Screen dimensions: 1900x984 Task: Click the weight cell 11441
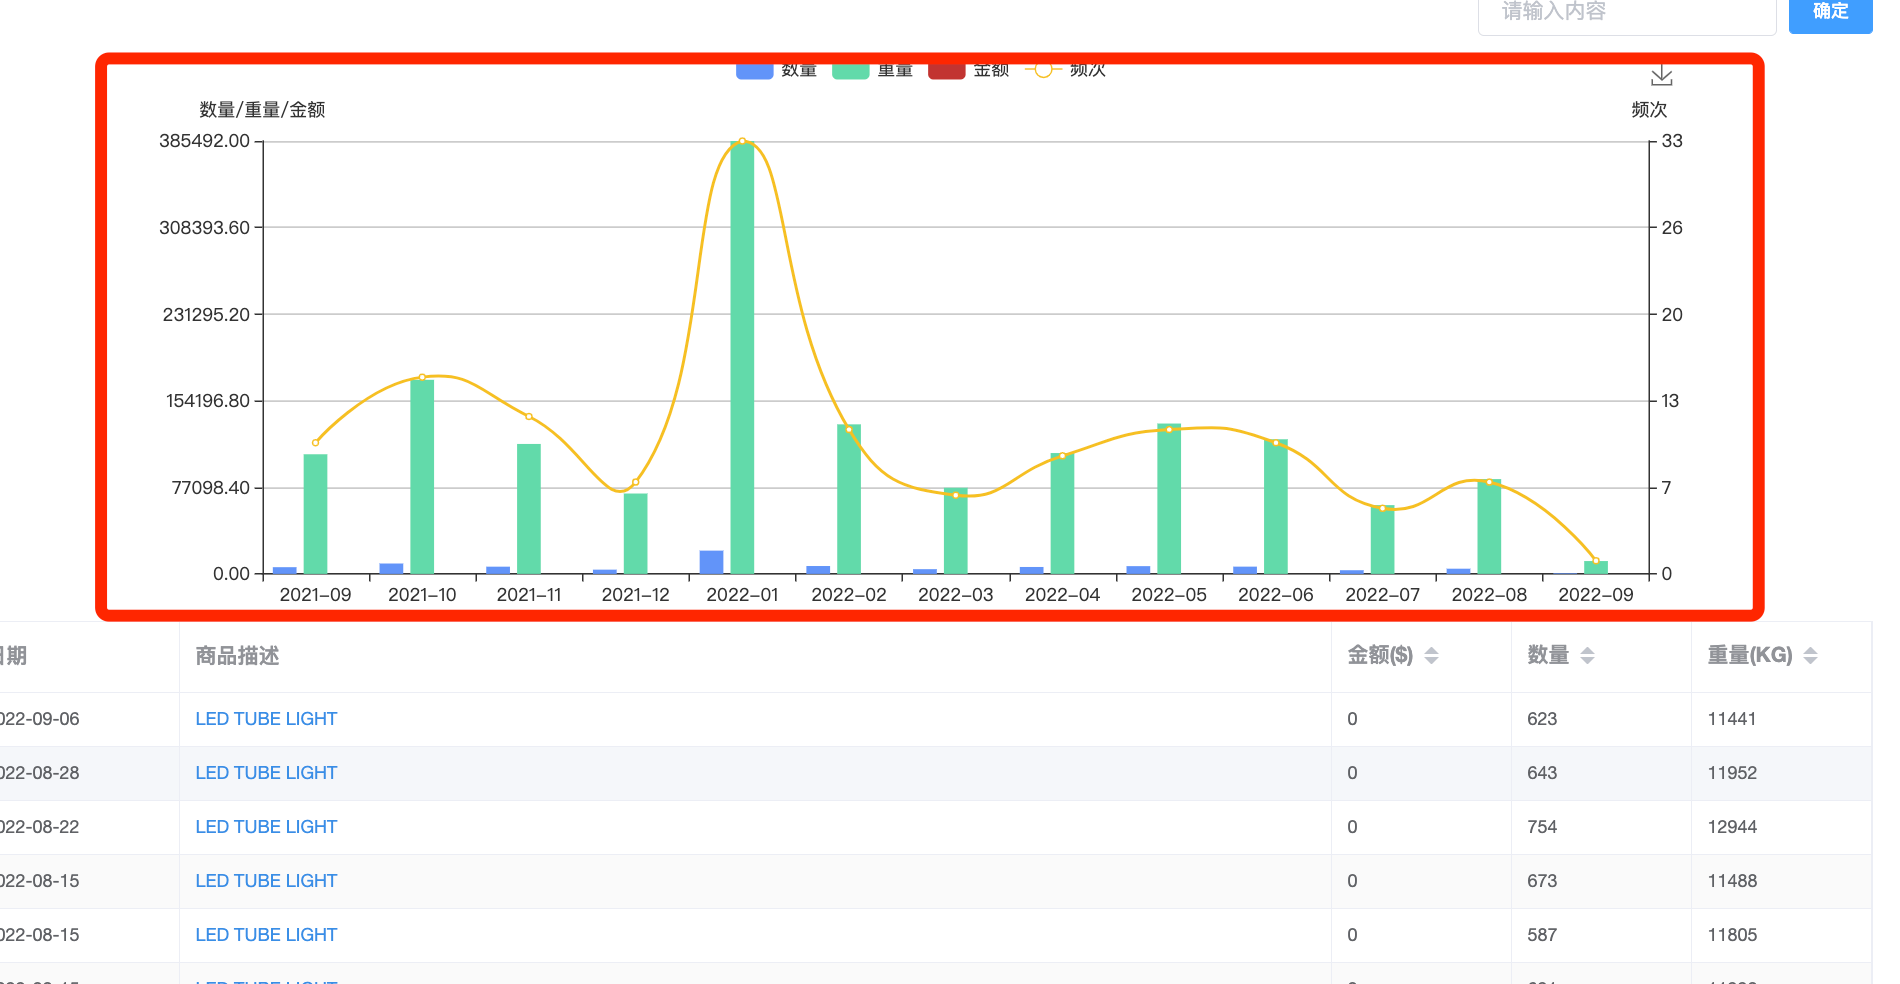tap(1731, 719)
